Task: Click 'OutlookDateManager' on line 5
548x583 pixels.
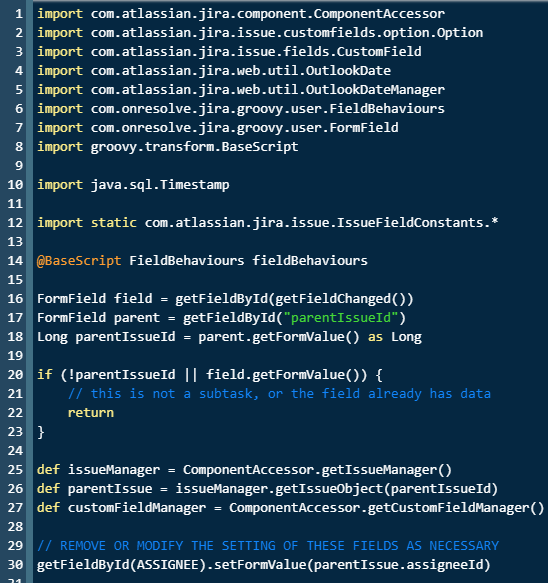Action: point(375,90)
